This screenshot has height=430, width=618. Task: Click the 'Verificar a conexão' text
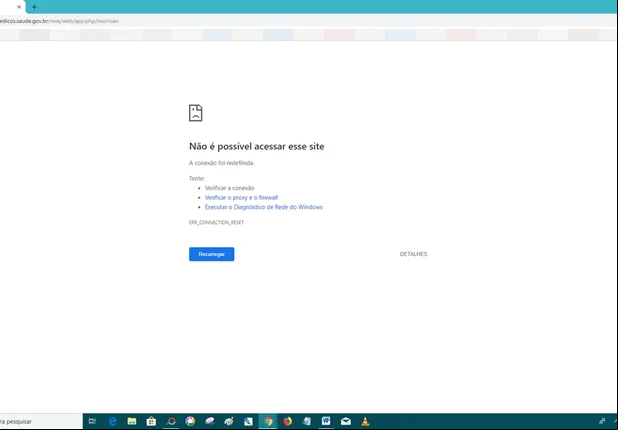[229, 188]
